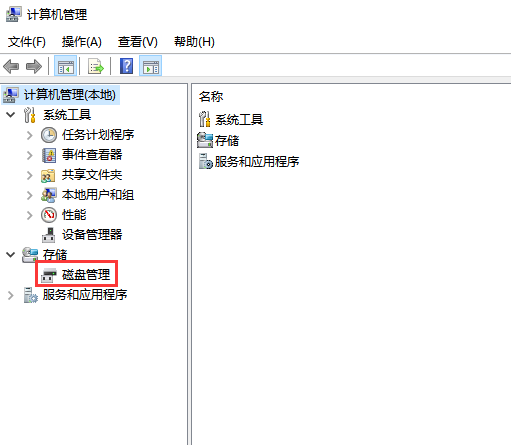This screenshot has height=445, width=511.
Task: Open the 操作(A) menu
Action: [x=82, y=42]
